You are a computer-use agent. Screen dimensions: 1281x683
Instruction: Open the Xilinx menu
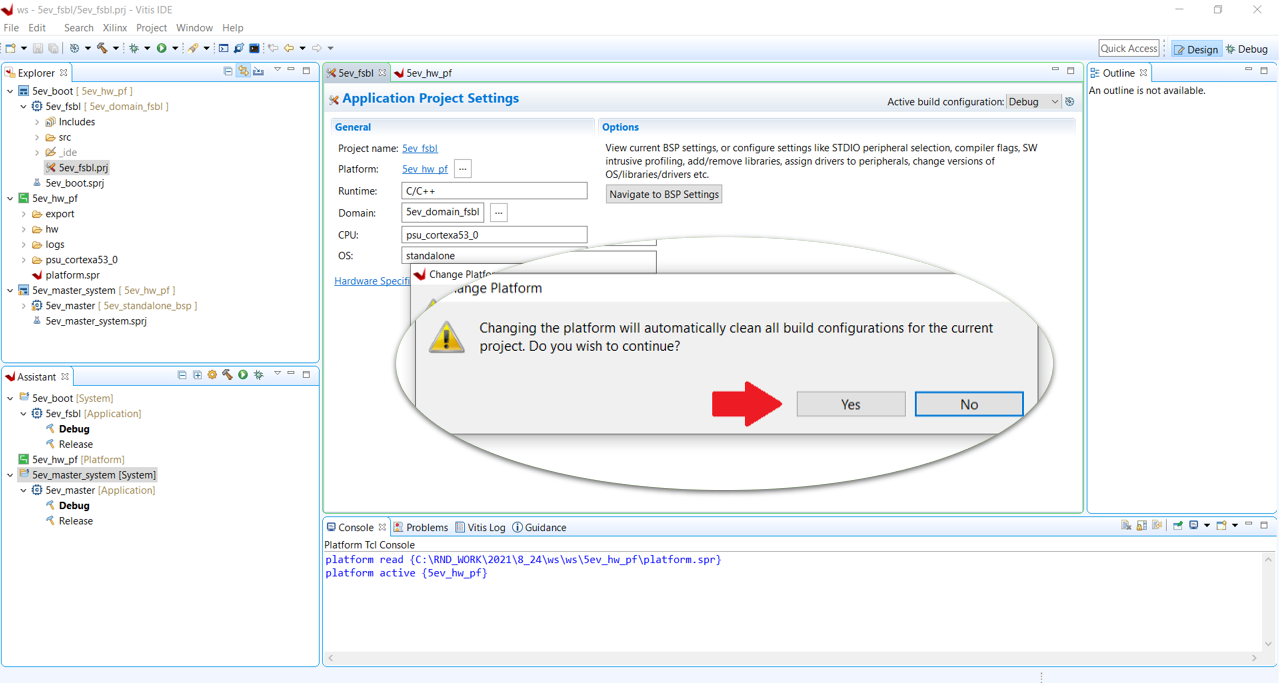click(x=114, y=28)
